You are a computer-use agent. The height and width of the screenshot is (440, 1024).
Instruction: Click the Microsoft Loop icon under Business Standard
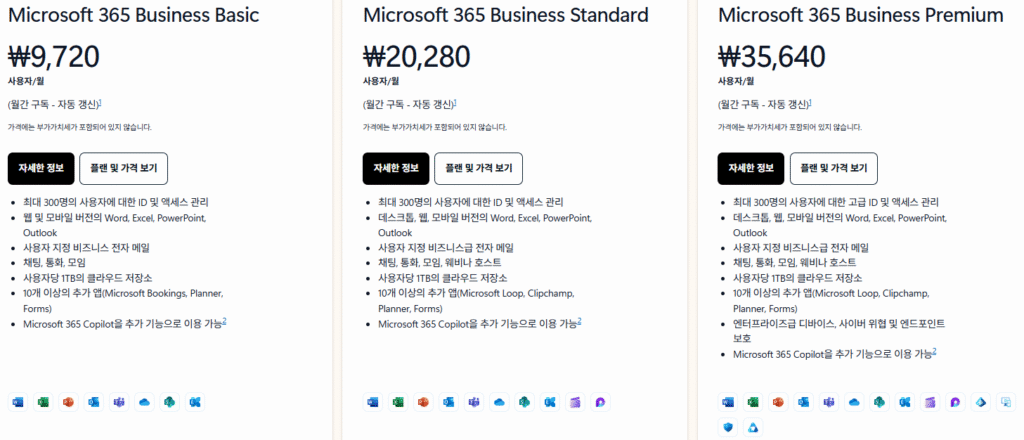tap(599, 401)
